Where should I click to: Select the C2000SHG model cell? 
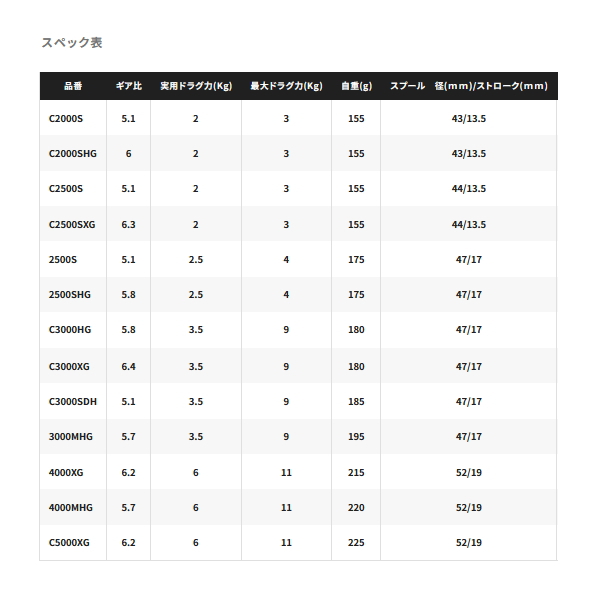(73, 154)
